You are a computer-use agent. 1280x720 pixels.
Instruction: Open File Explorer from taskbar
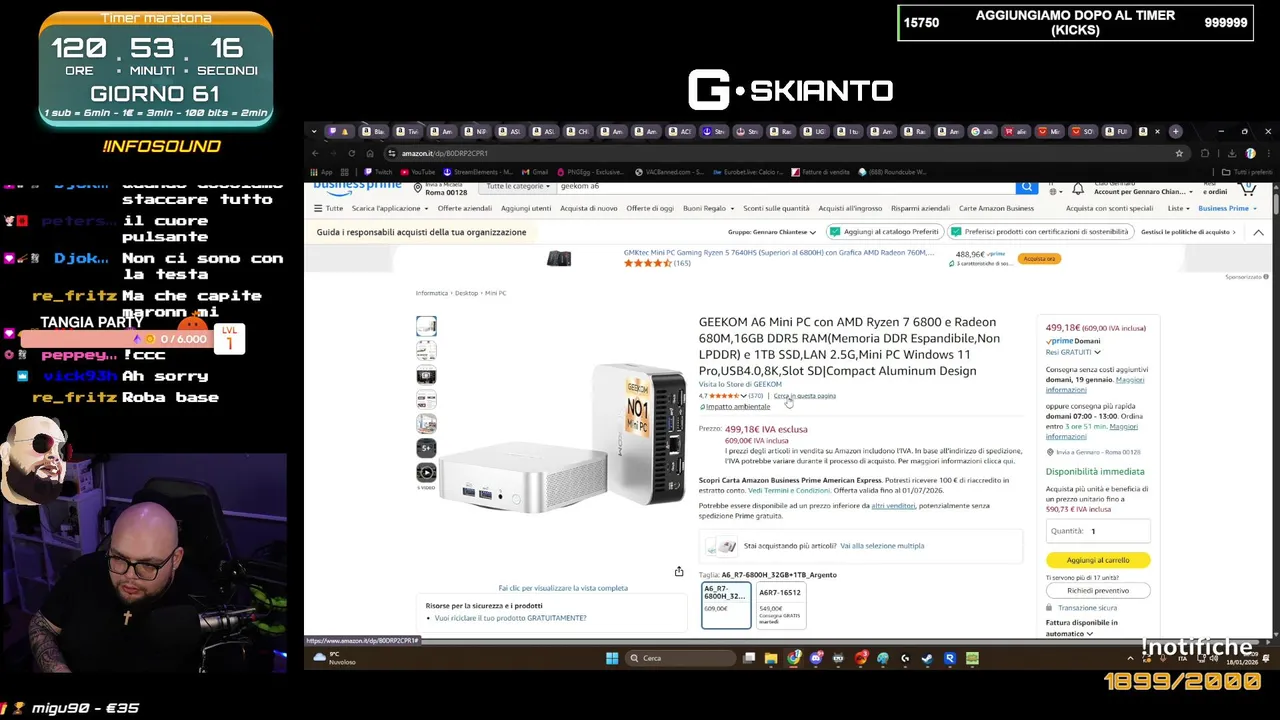coord(771,658)
